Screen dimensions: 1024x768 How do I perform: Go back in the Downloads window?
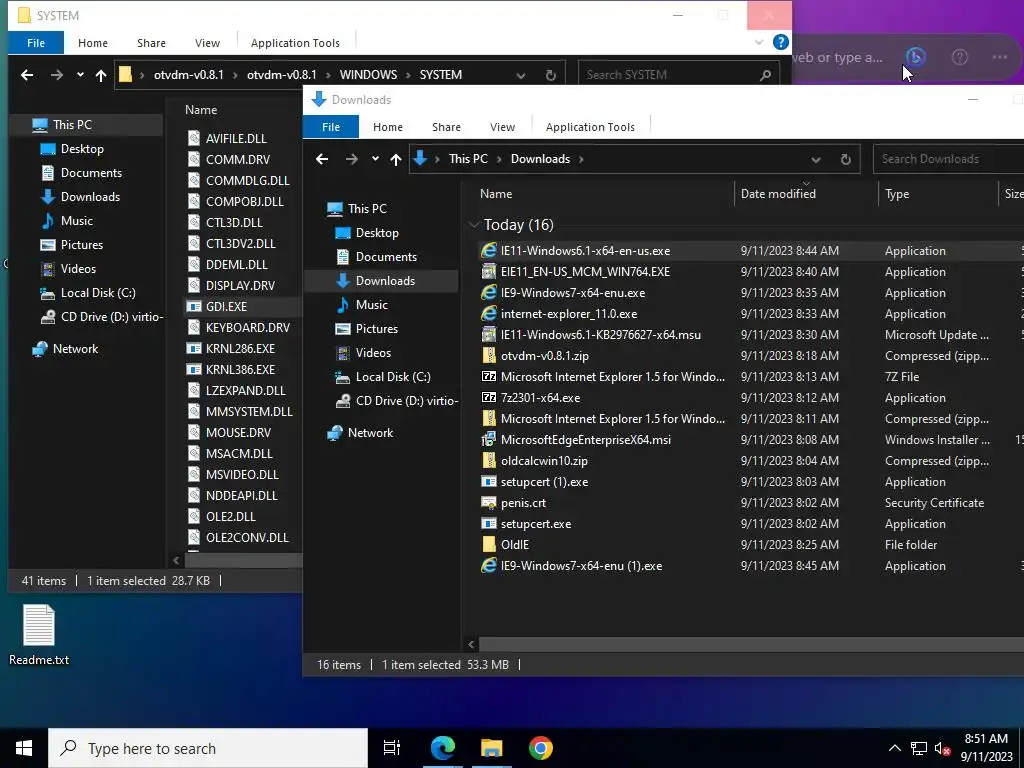[322, 159]
